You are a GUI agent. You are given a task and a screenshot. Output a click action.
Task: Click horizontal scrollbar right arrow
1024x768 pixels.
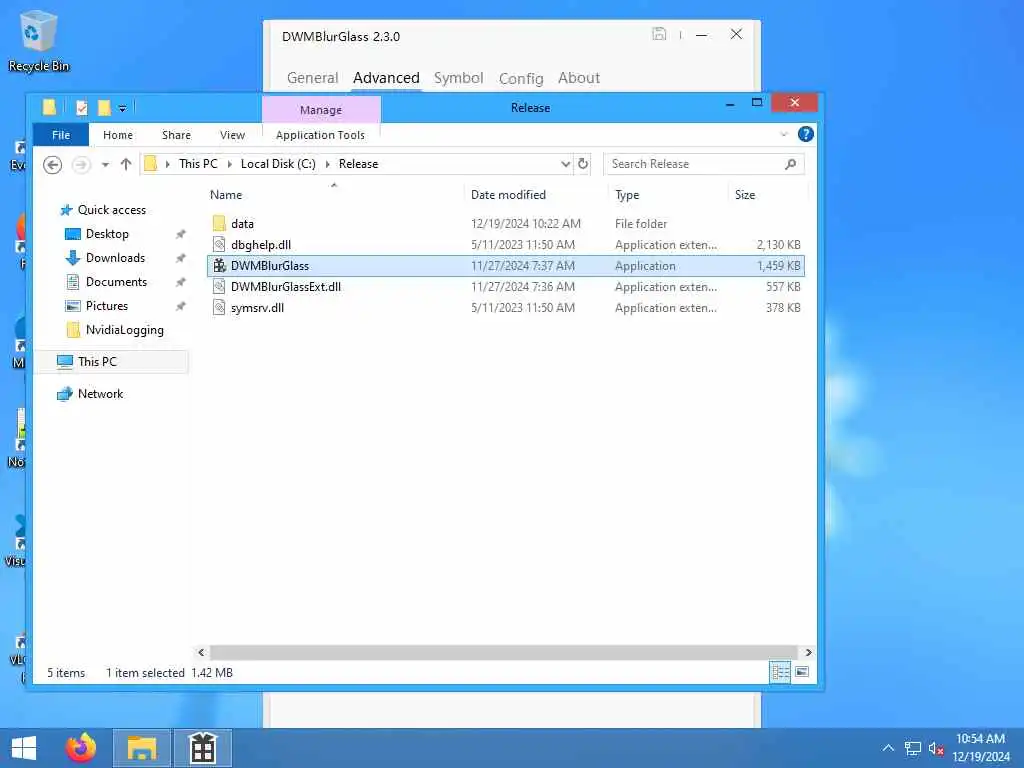coord(808,652)
